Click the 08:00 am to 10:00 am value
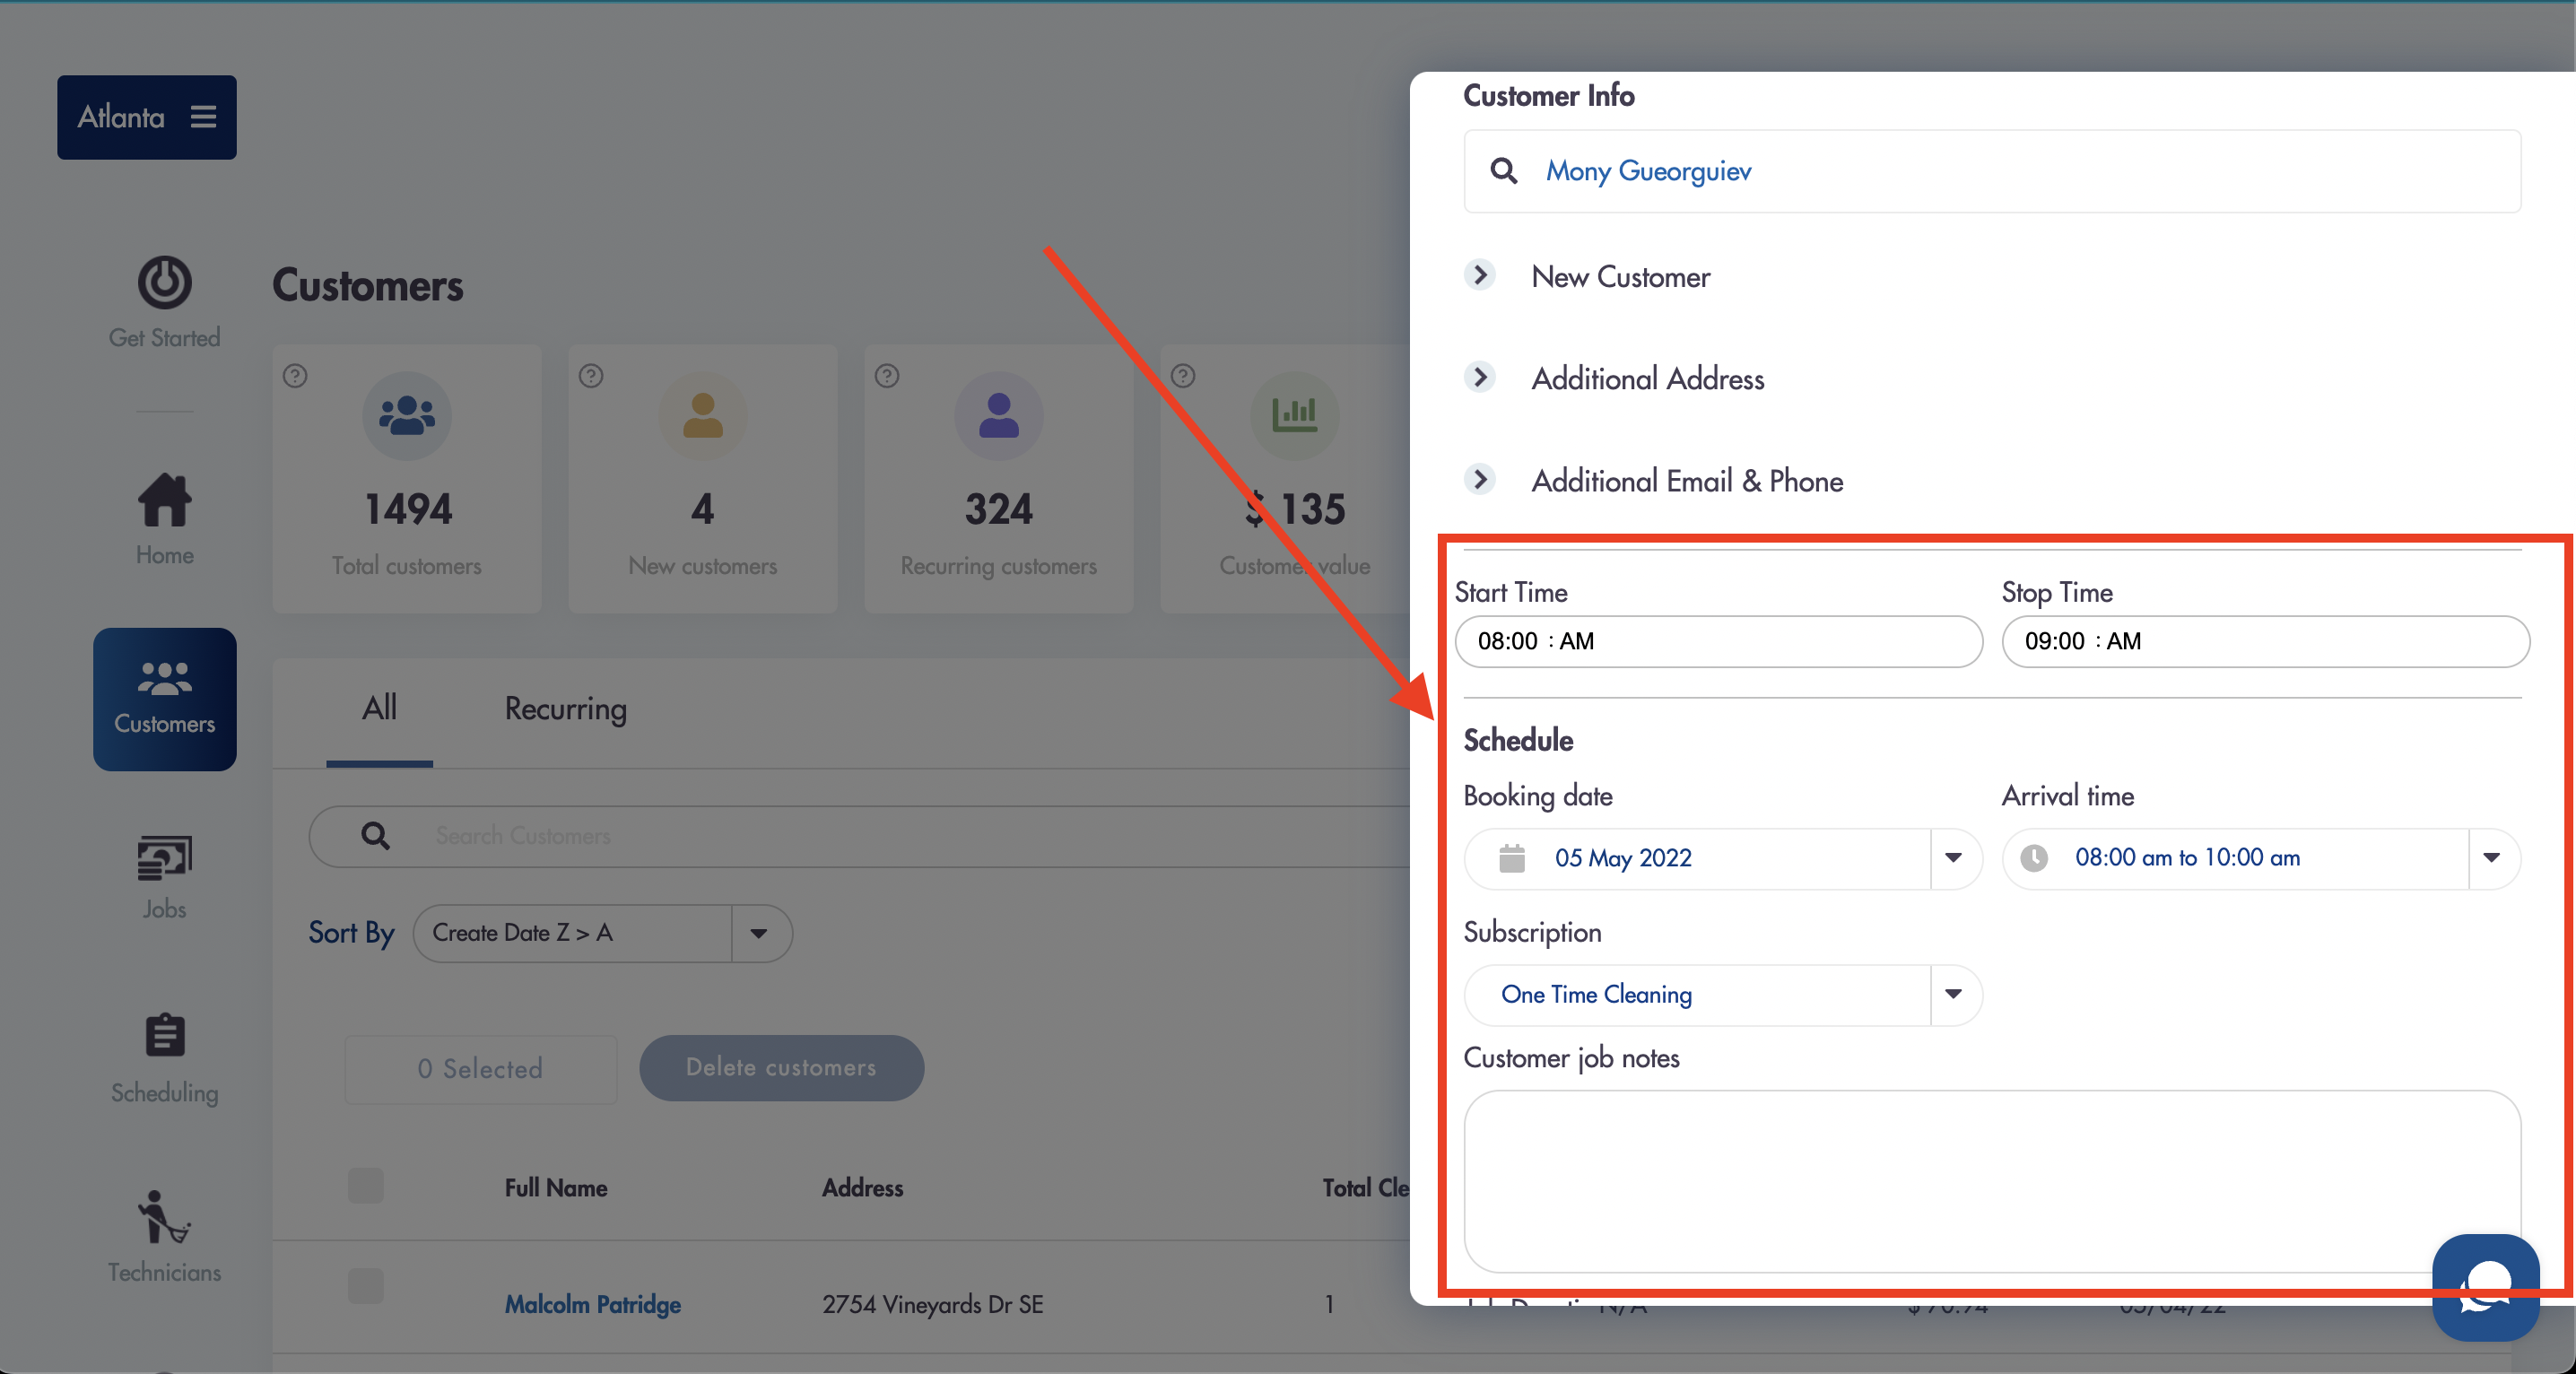 [x=2188, y=858]
